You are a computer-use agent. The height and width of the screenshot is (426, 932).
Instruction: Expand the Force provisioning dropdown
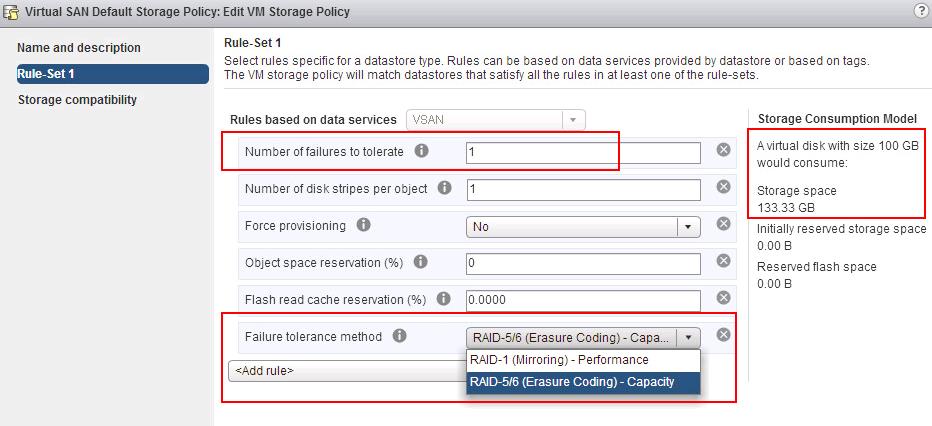coord(688,226)
